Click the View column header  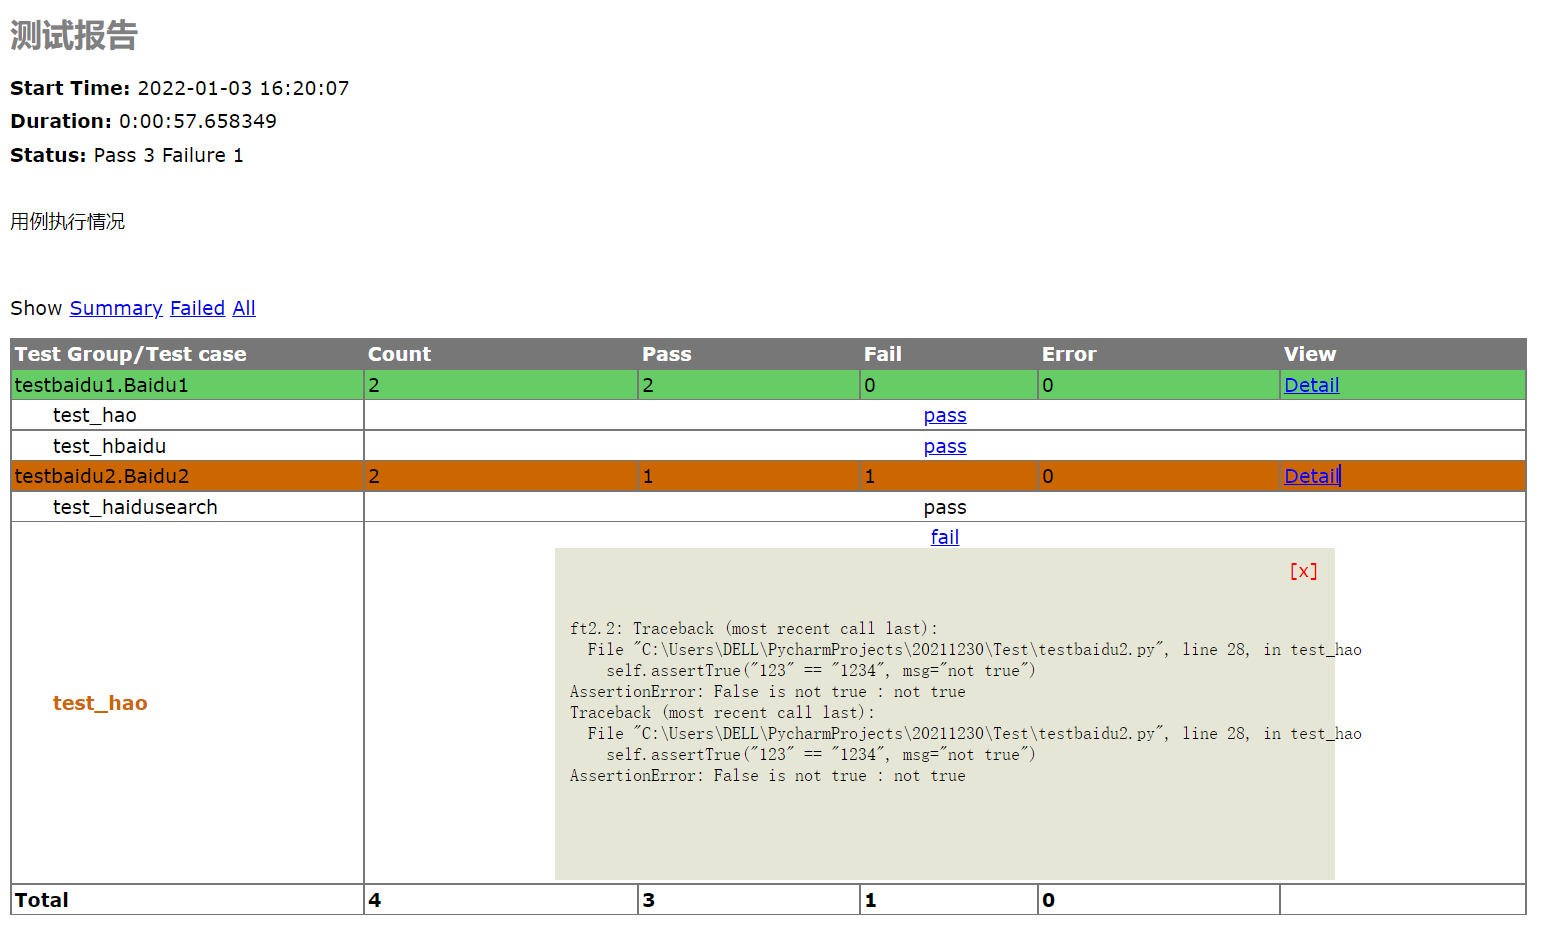coord(1310,354)
